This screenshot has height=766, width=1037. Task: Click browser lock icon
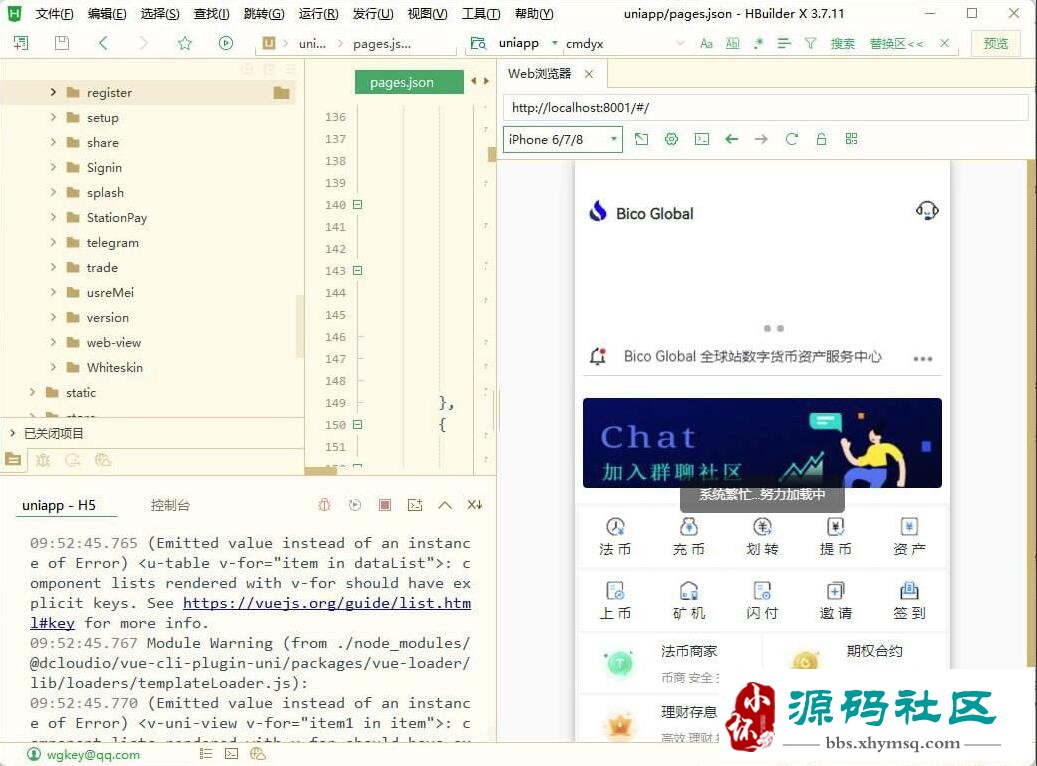point(821,139)
